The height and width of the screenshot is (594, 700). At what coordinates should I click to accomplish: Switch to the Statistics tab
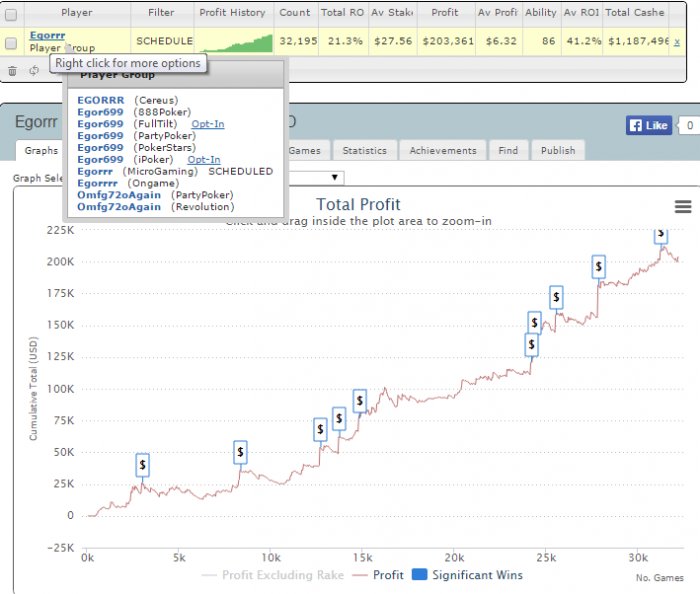[x=365, y=151]
